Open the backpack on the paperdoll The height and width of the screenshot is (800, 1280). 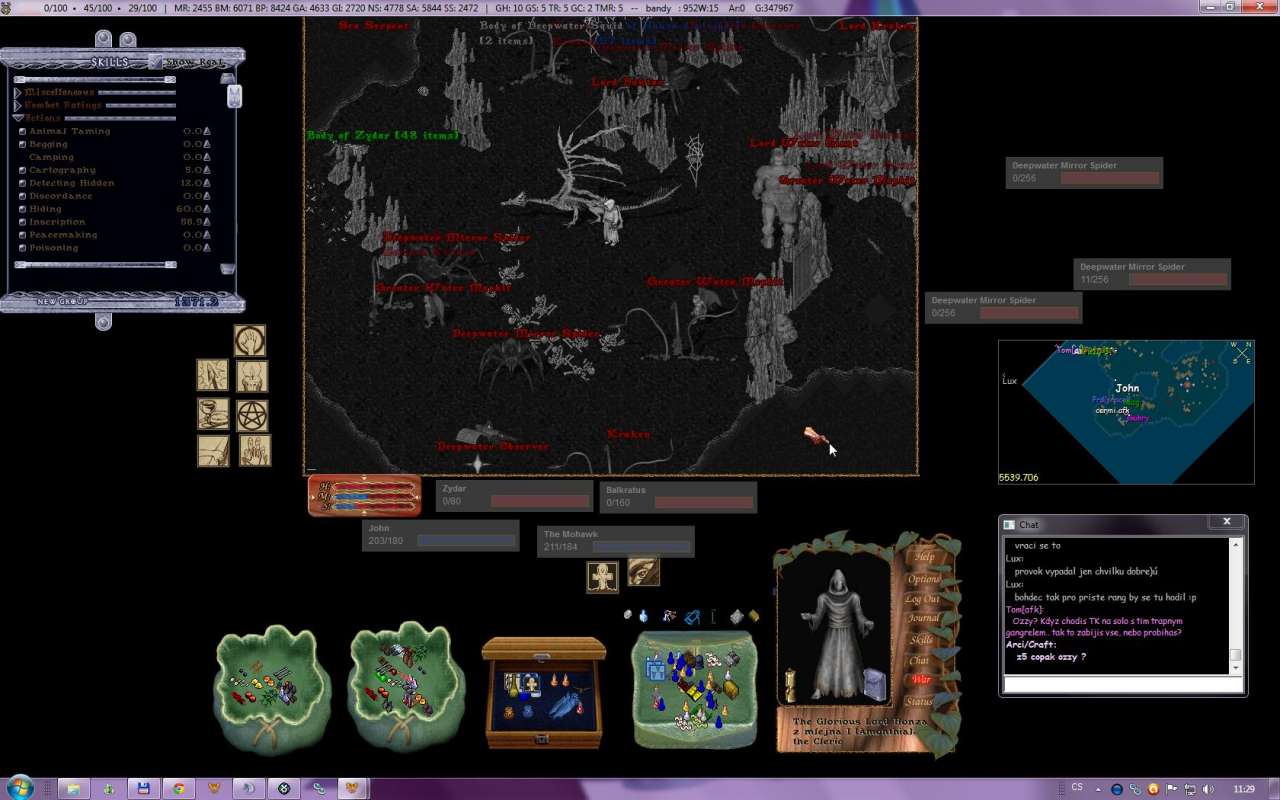tap(873, 685)
